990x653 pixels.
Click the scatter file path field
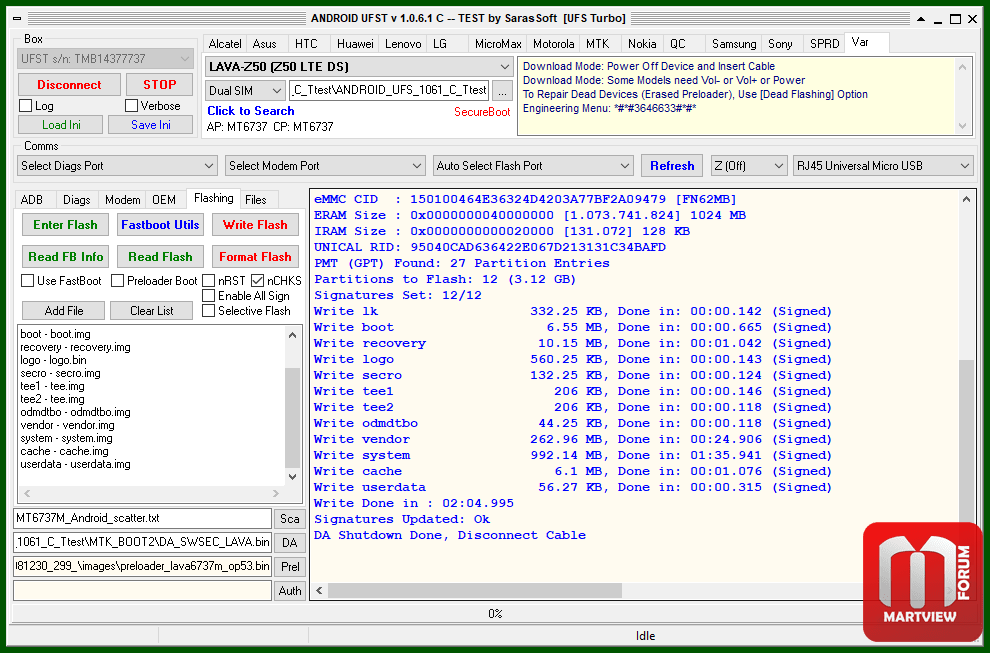coord(143,518)
